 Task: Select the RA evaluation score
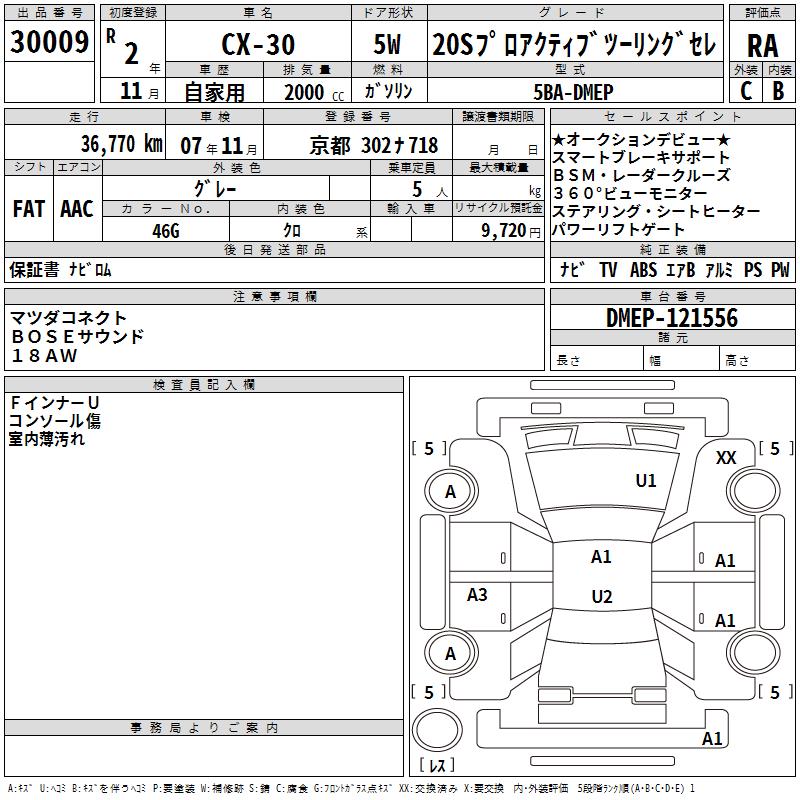point(762,46)
